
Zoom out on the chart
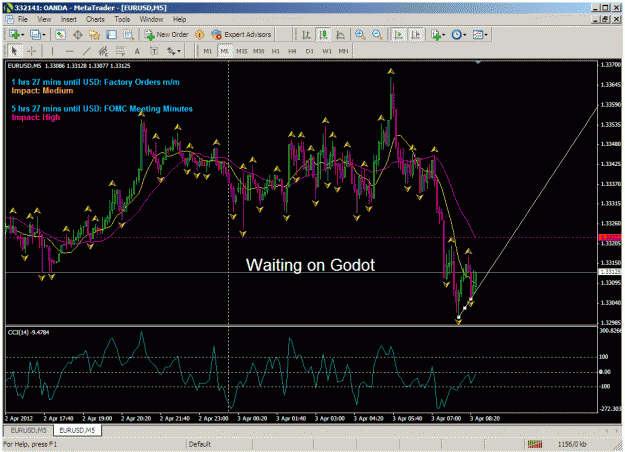(377, 35)
